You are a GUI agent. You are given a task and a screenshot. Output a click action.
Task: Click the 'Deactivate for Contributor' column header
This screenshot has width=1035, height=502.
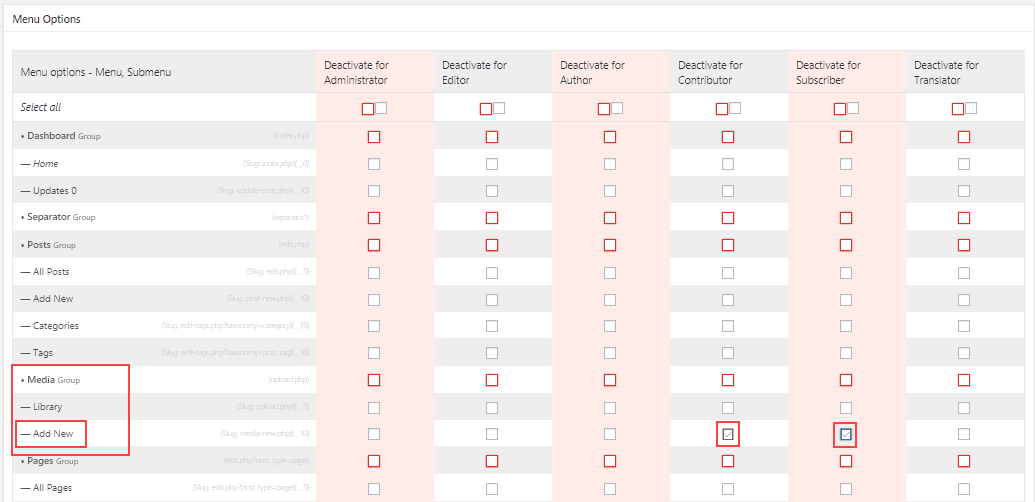[710, 73]
